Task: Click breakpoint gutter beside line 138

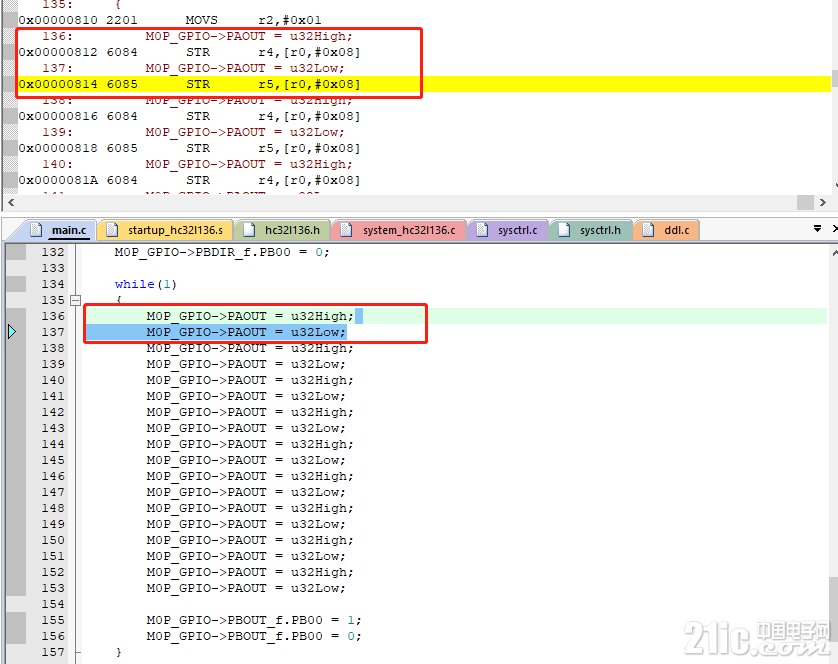Action: coord(16,348)
